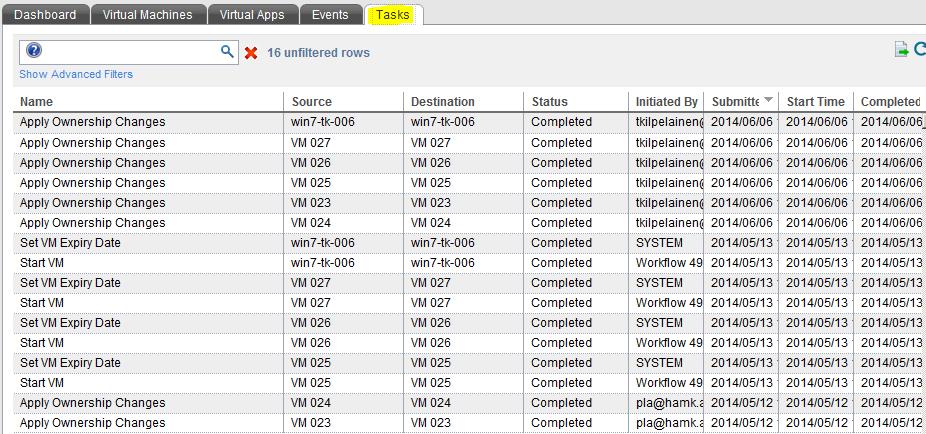Sort by the Start Time column header
The height and width of the screenshot is (434, 926).
tap(816, 102)
